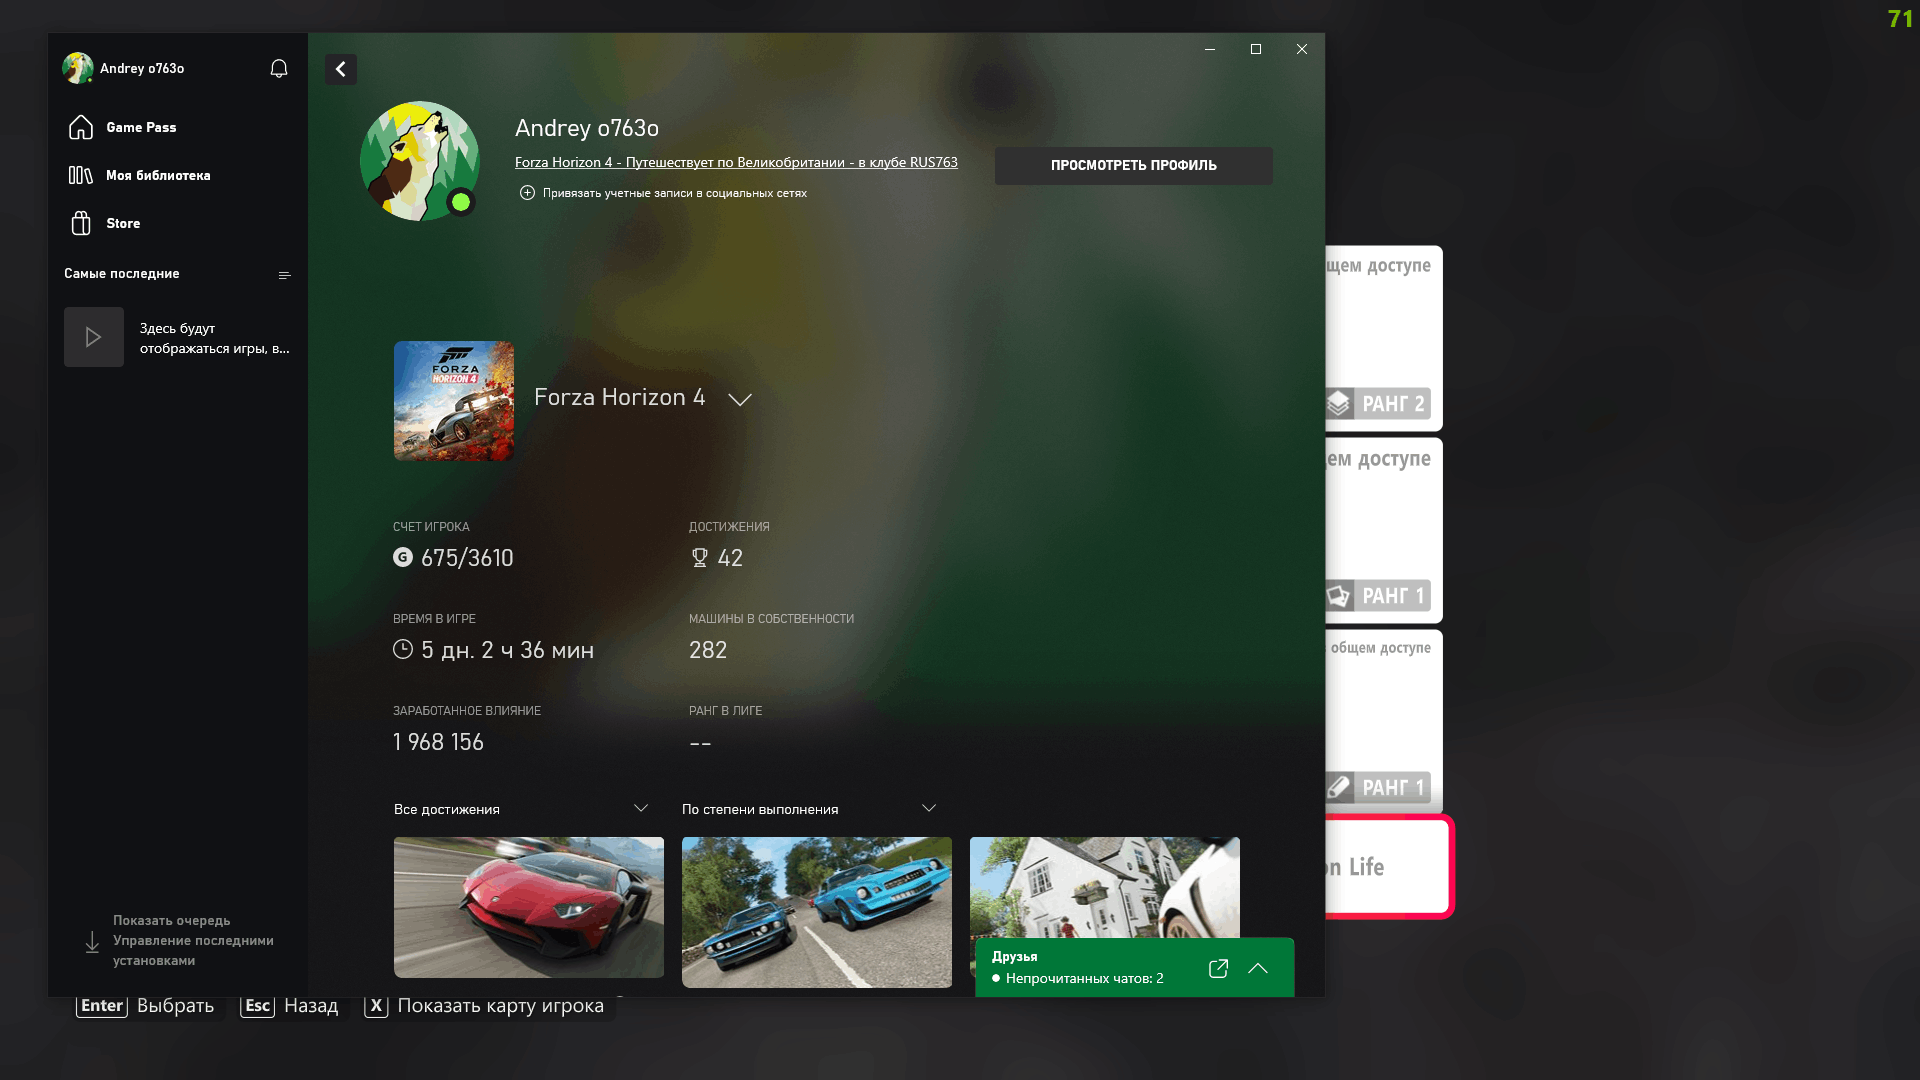
Task: Pop out the Friends panel with the window icon
Action: coord(1218,968)
